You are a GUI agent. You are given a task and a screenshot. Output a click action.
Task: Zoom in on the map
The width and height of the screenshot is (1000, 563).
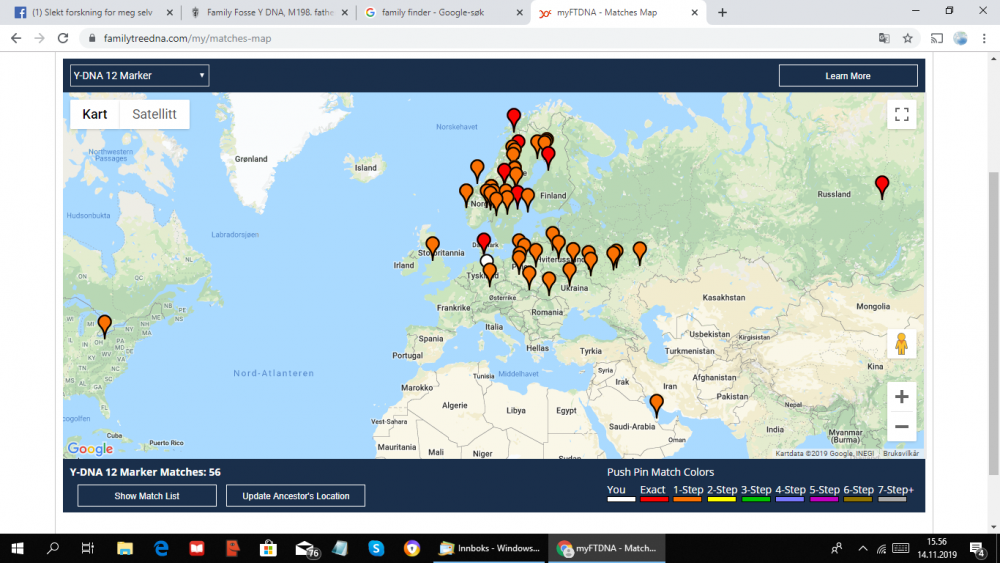[901, 397]
